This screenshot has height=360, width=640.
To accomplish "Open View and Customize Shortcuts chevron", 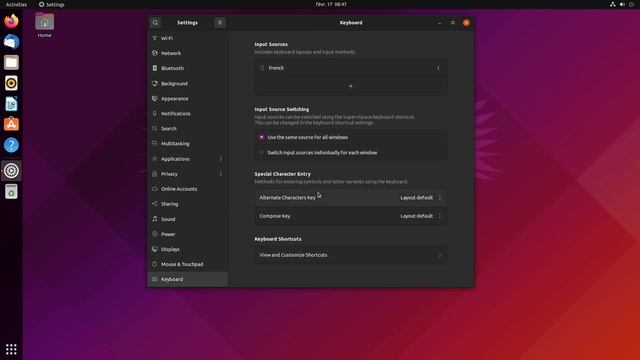I will 440,255.
